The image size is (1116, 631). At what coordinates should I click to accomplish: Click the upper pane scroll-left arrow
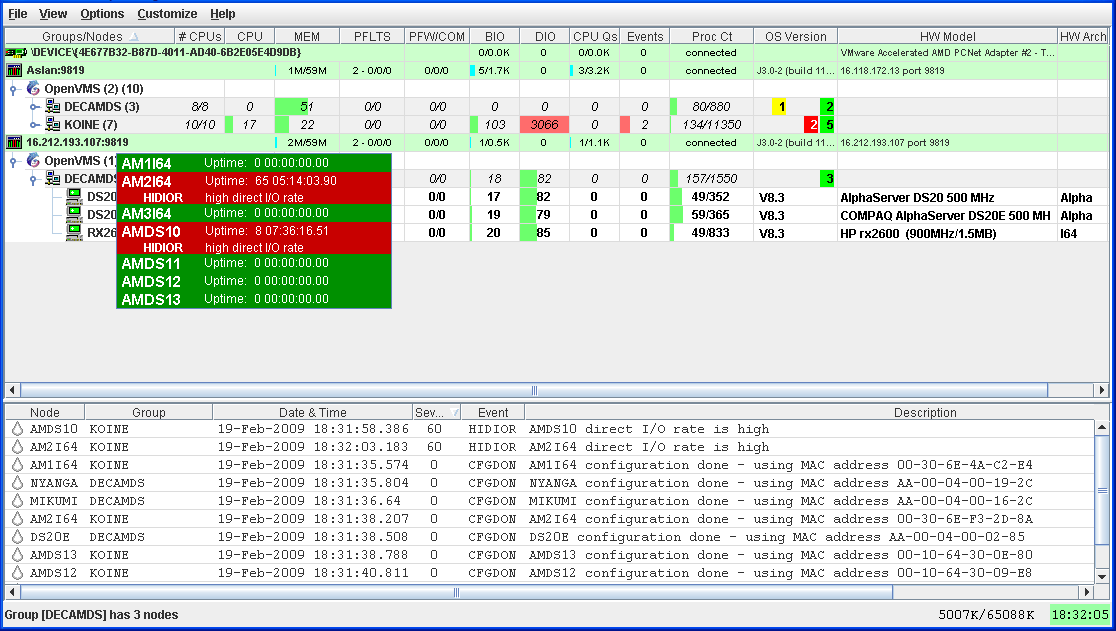point(12,390)
